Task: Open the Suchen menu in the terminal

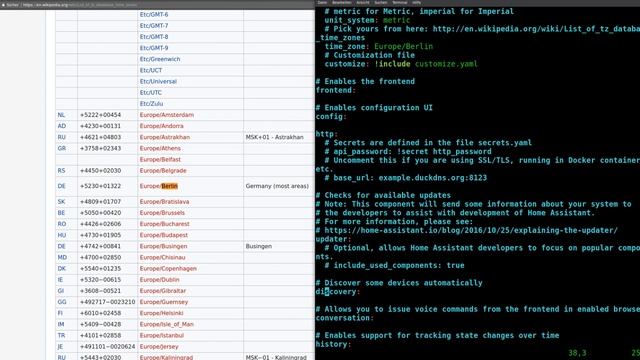Action: (380, 2)
